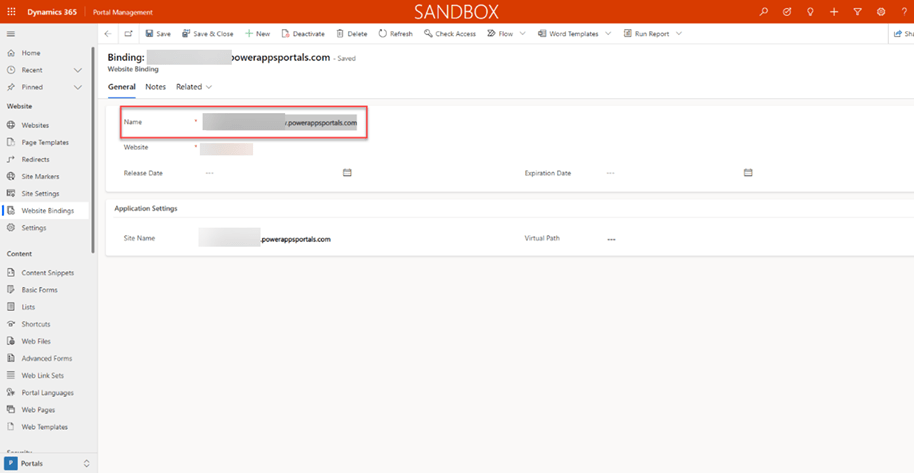This screenshot has width=914, height=473.
Task: Click the Deactivate button
Action: (x=302, y=34)
